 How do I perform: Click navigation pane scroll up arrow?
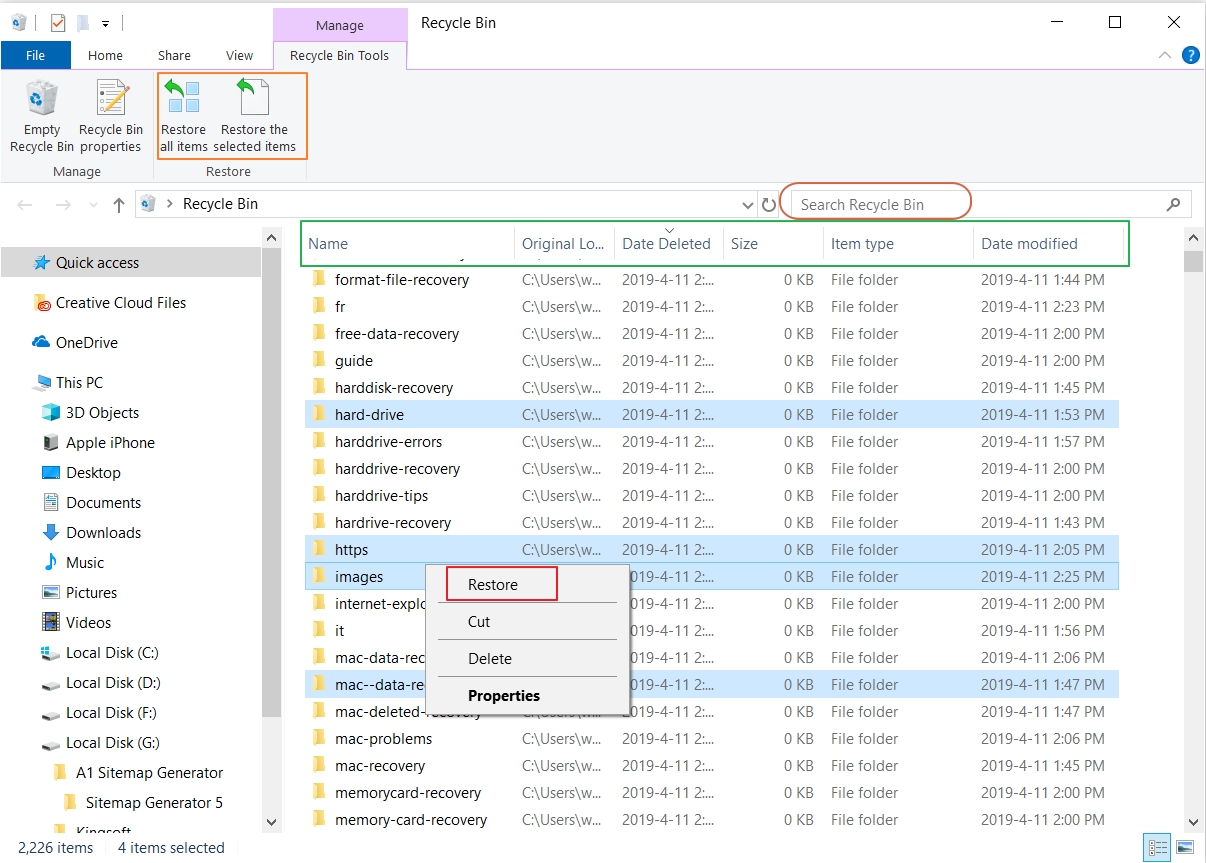pos(272,237)
